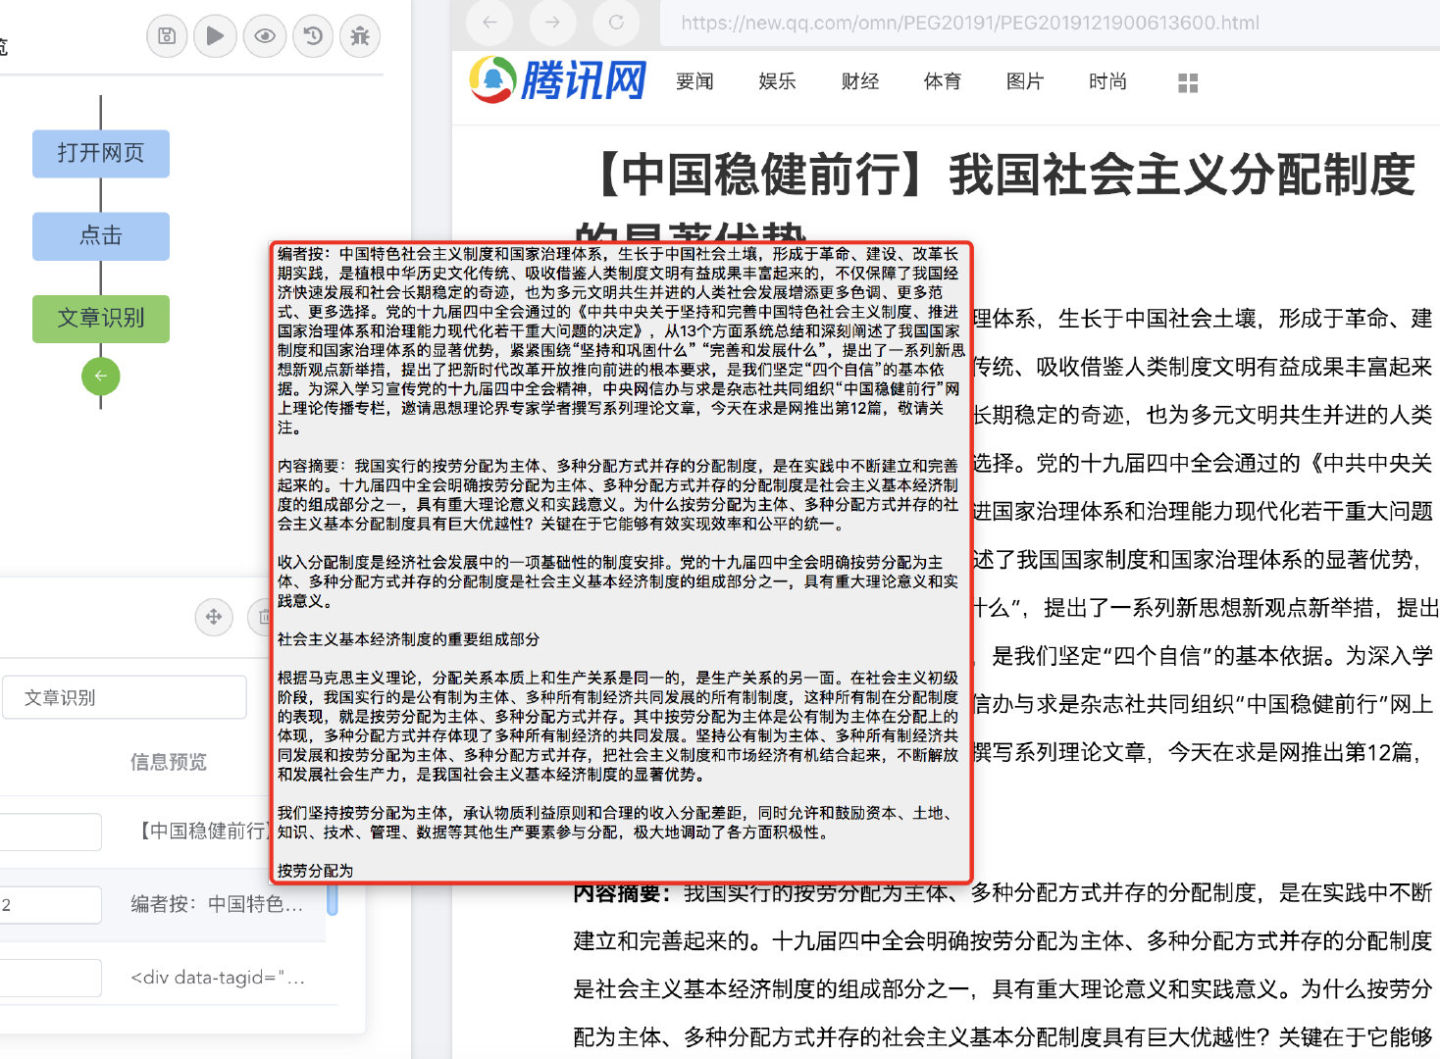Click the move handle icon above 文章识别 panel

214,618
